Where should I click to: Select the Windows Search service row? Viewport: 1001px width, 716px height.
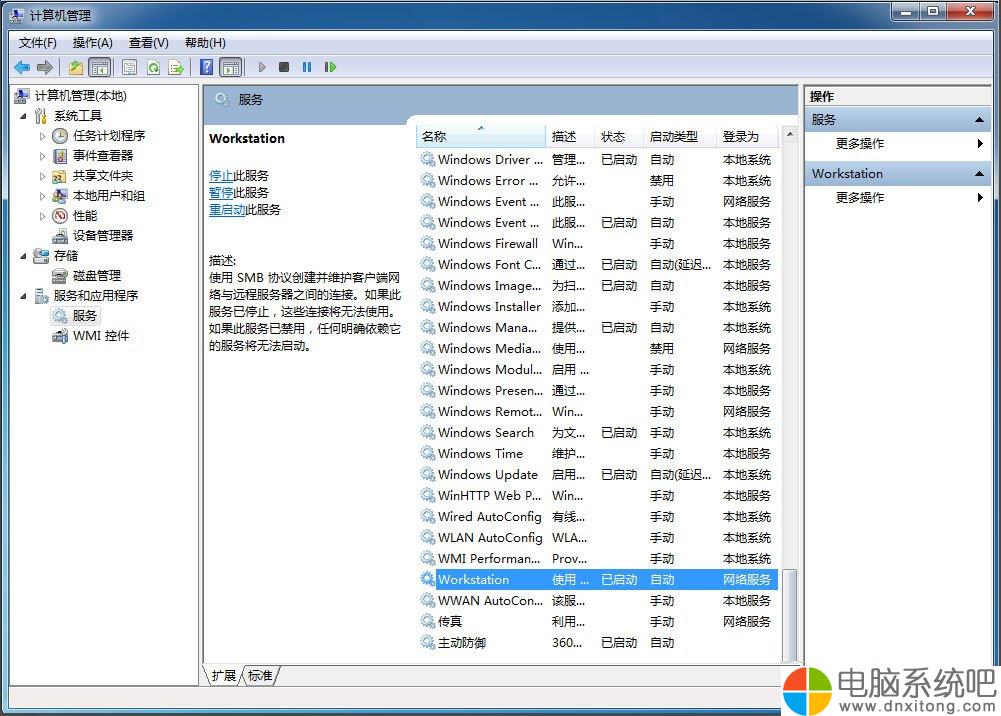(x=597, y=433)
